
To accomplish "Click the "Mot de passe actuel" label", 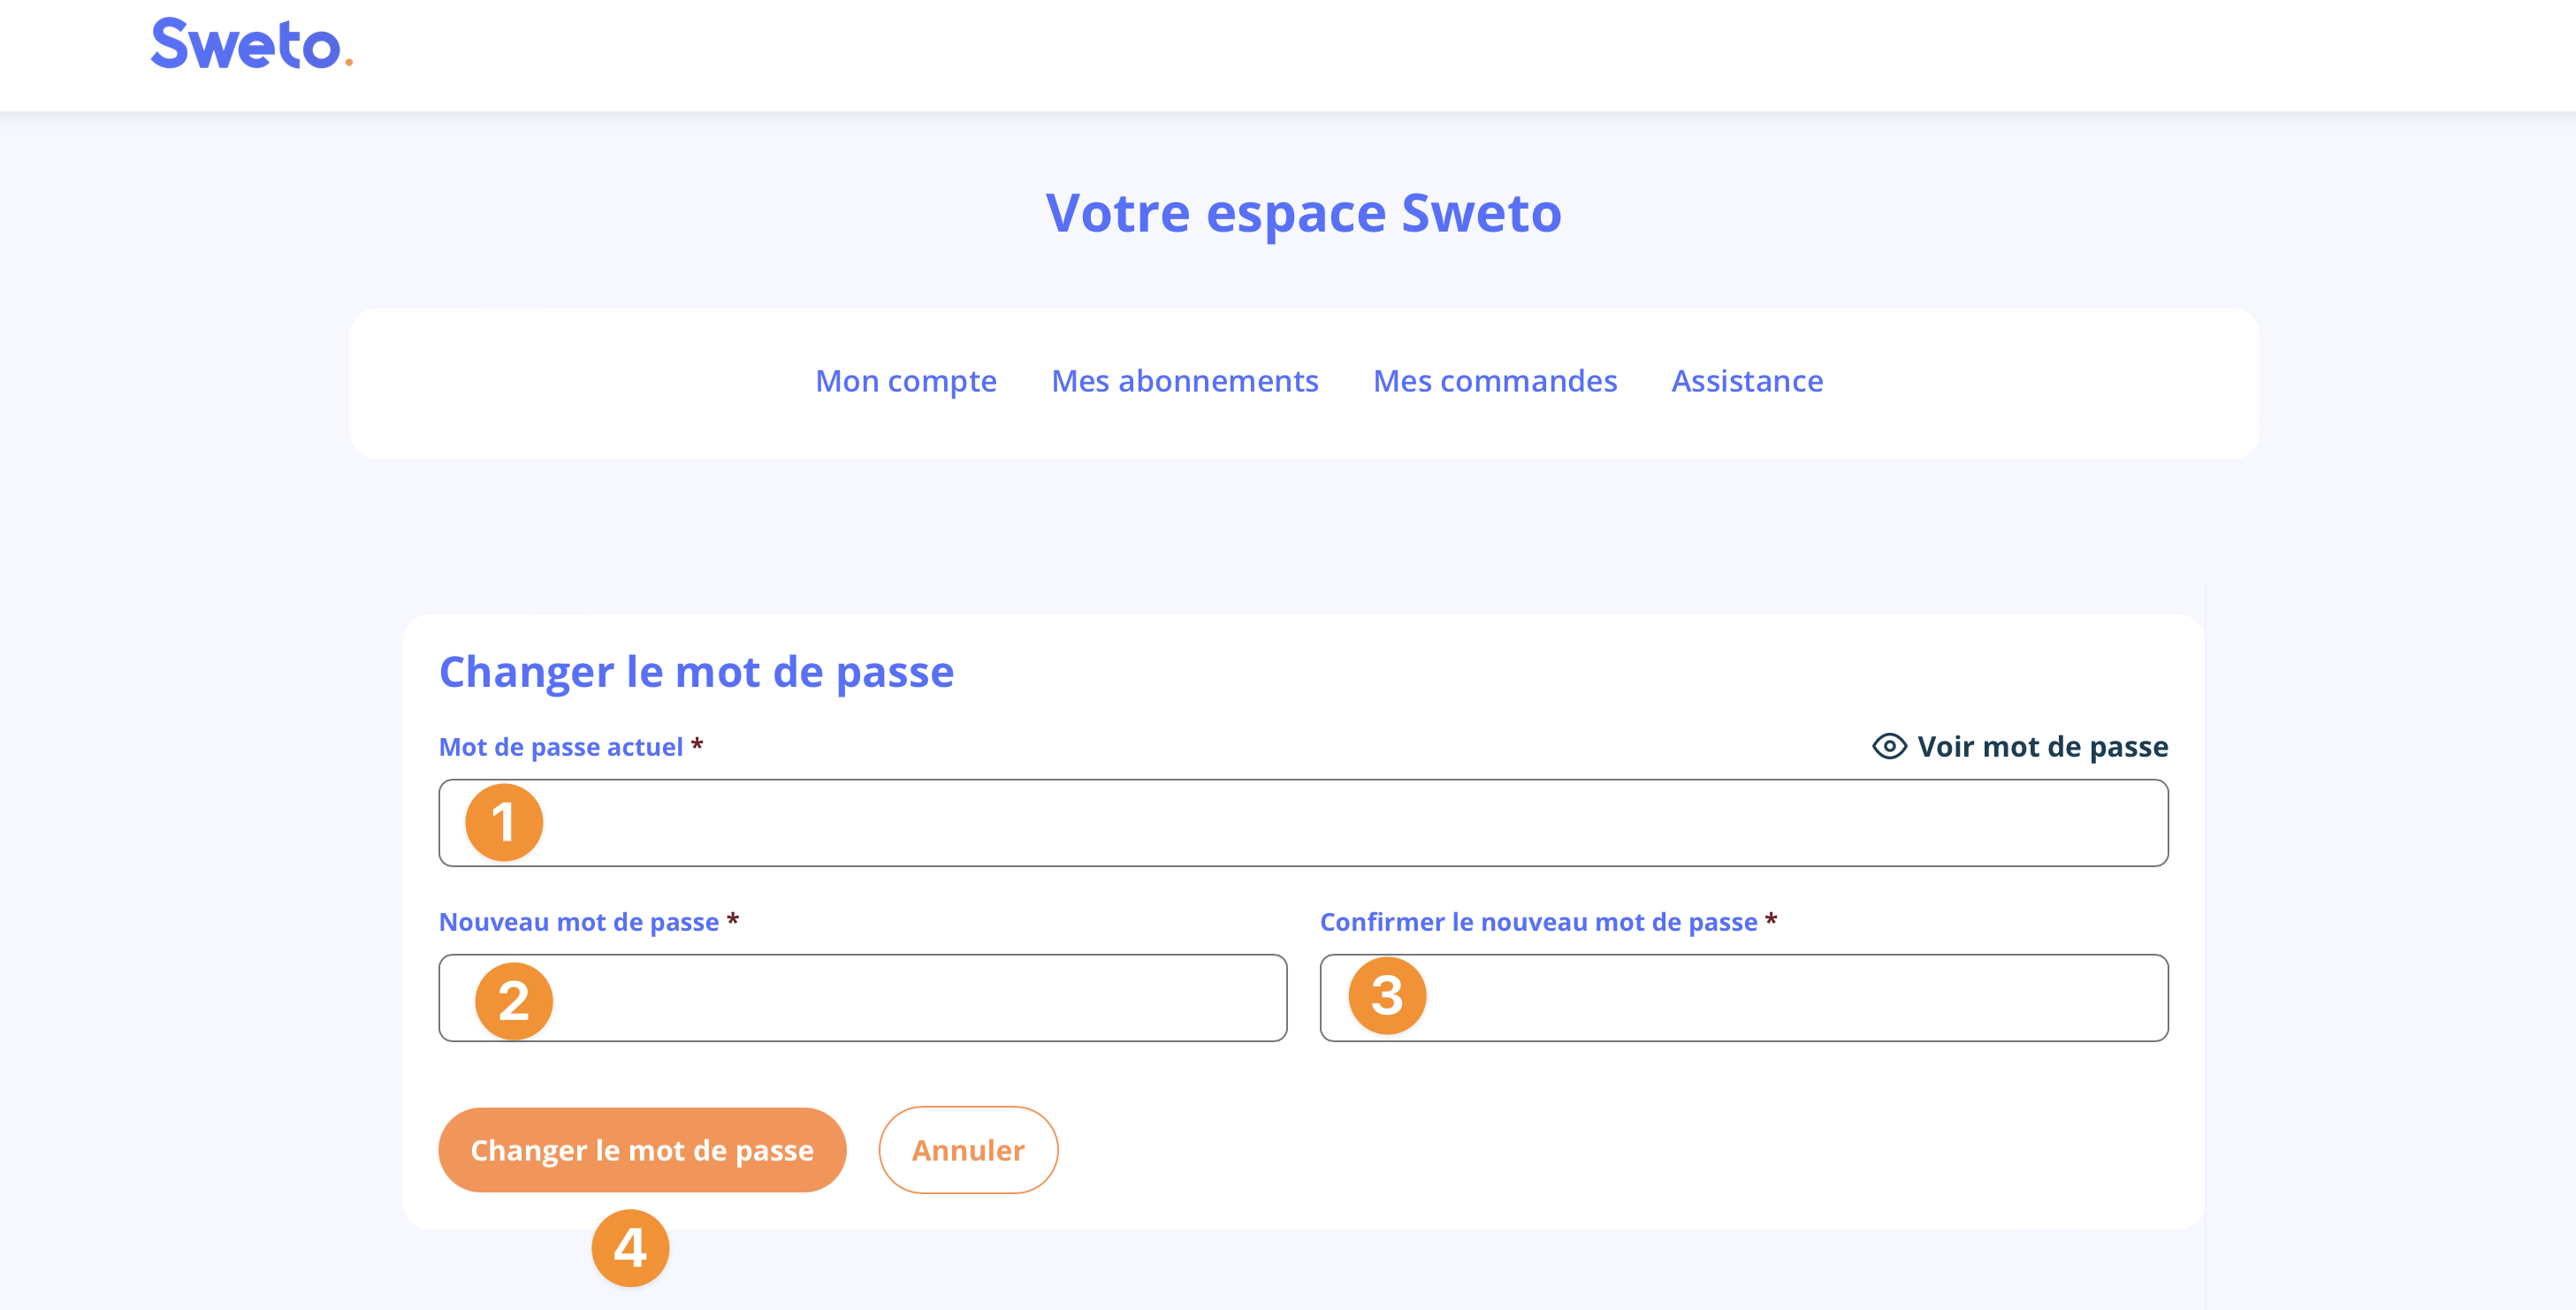I will pos(561,747).
